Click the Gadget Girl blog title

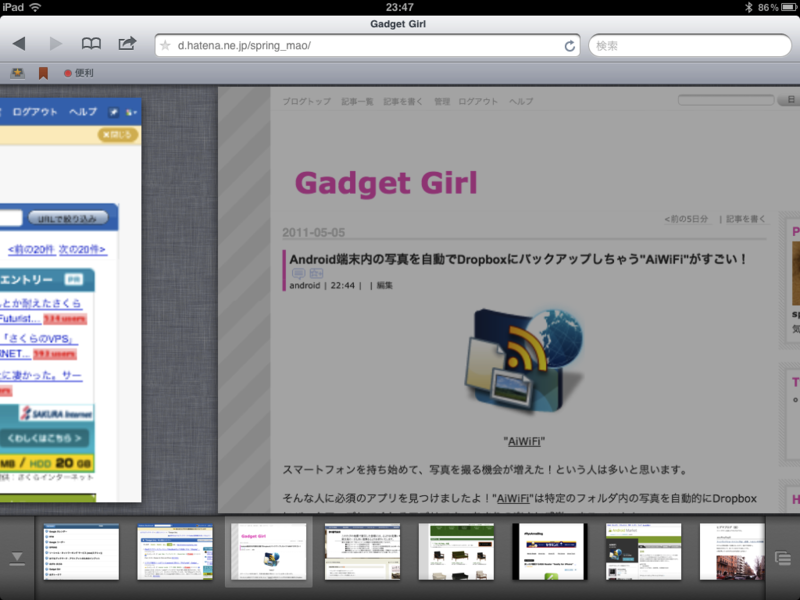pyautogui.click(x=386, y=183)
